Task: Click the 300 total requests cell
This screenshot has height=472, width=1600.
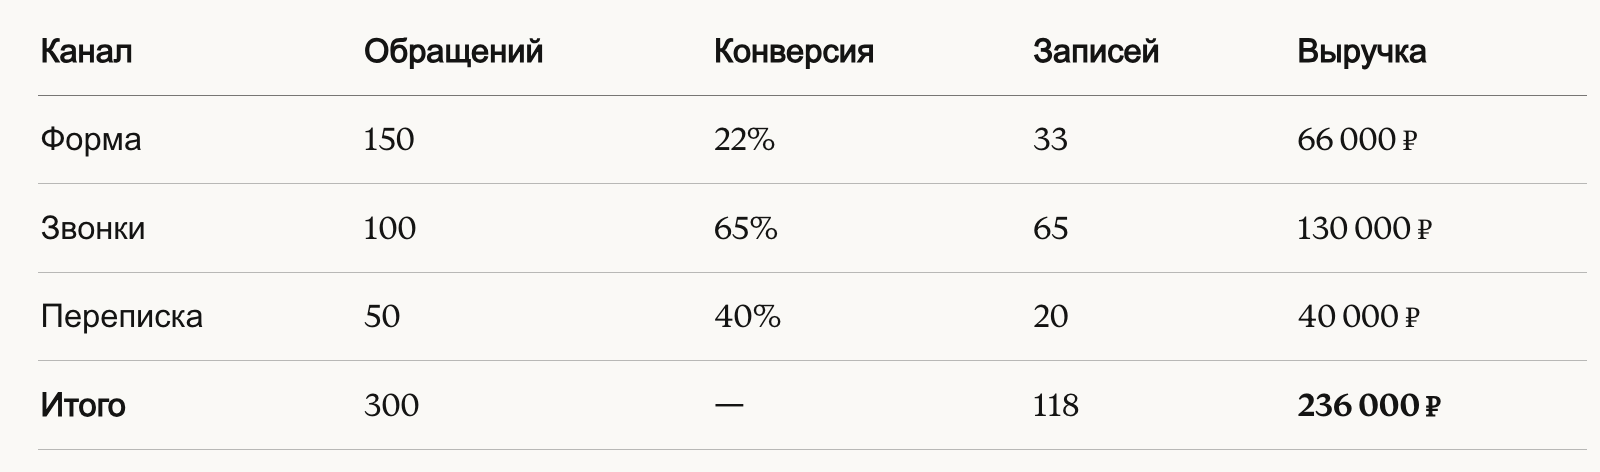Action: pyautogui.click(x=391, y=405)
